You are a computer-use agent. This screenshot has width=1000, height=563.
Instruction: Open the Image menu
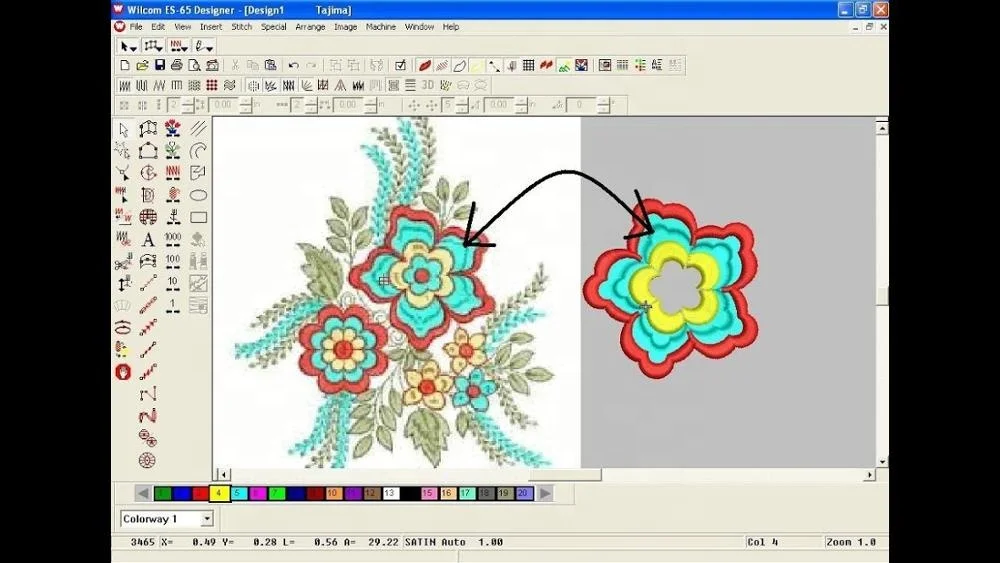[x=345, y=27]
